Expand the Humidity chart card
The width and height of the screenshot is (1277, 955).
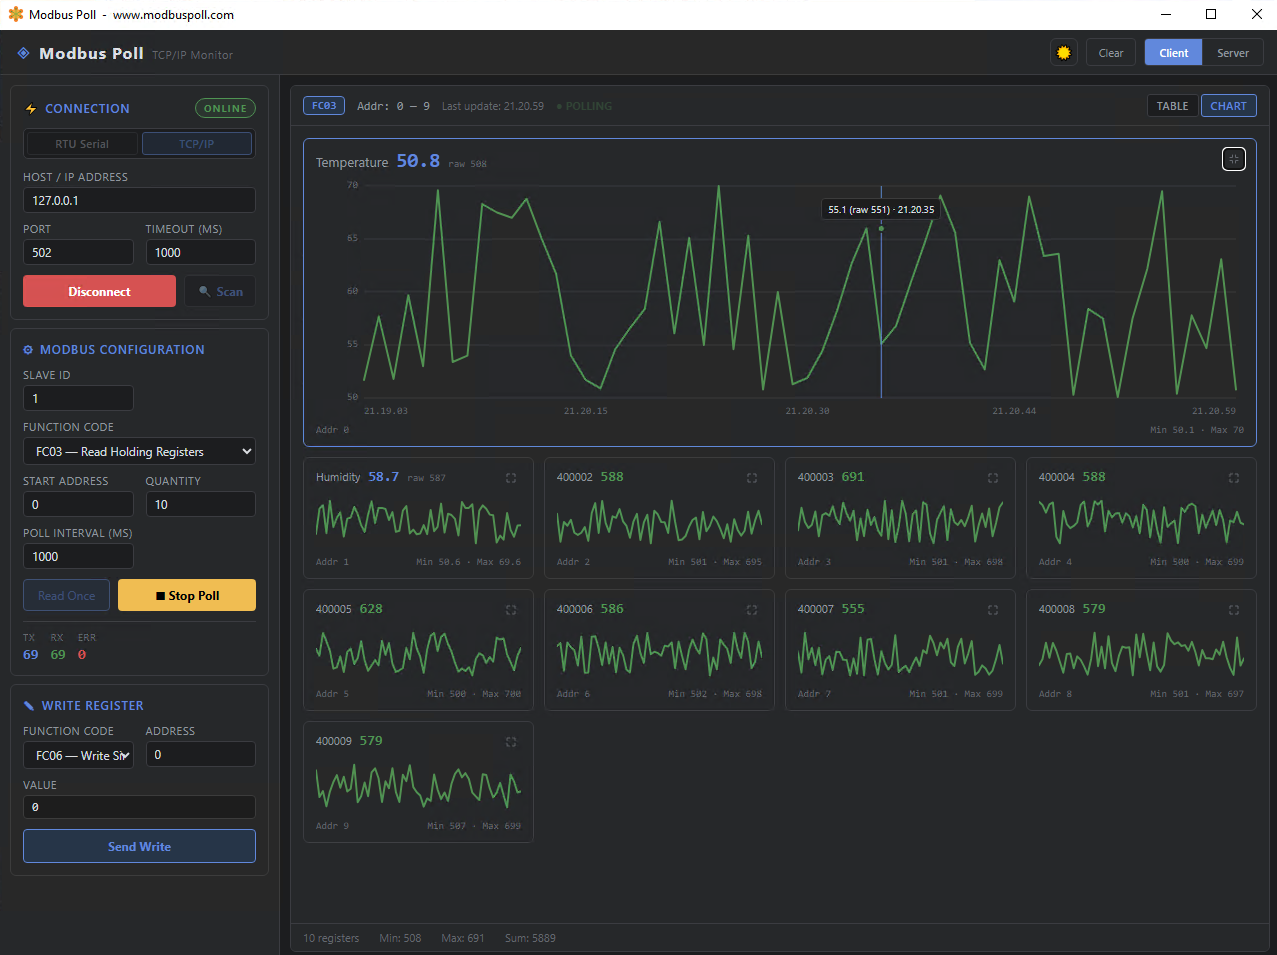511,478
